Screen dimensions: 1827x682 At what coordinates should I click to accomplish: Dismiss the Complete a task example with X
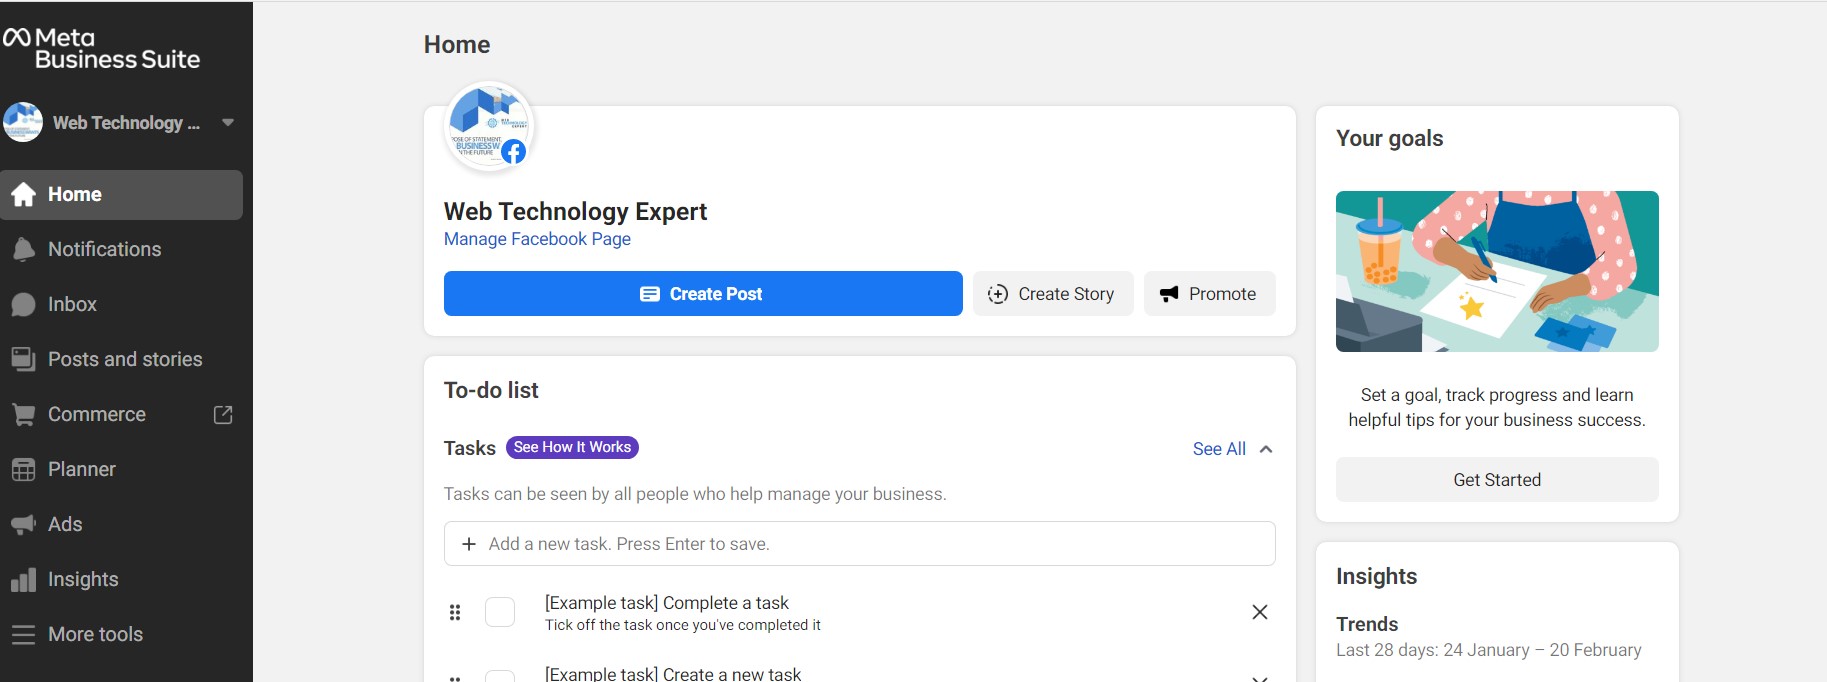click(1260, 612)
